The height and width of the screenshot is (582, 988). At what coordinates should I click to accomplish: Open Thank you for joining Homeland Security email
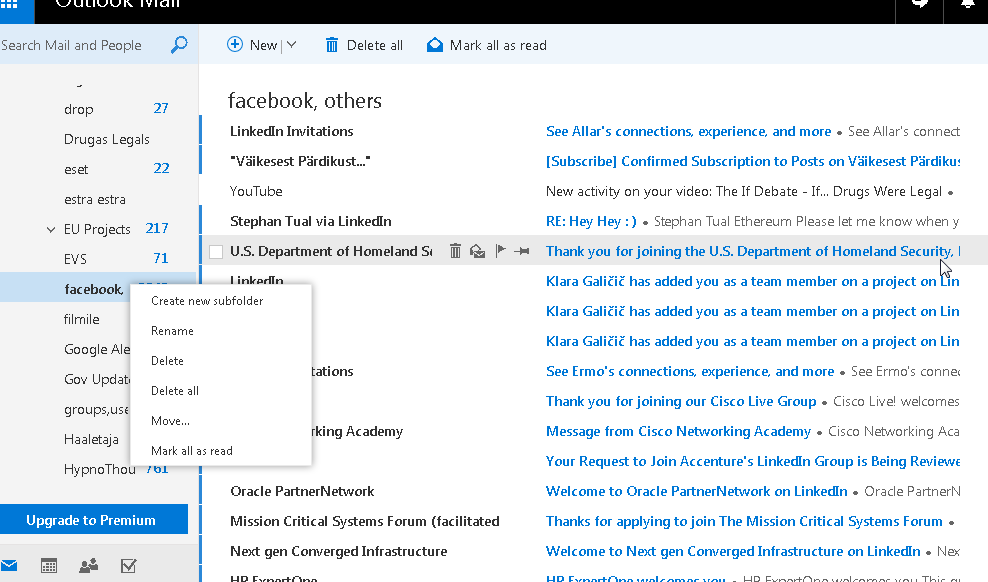tap(752, 251)
